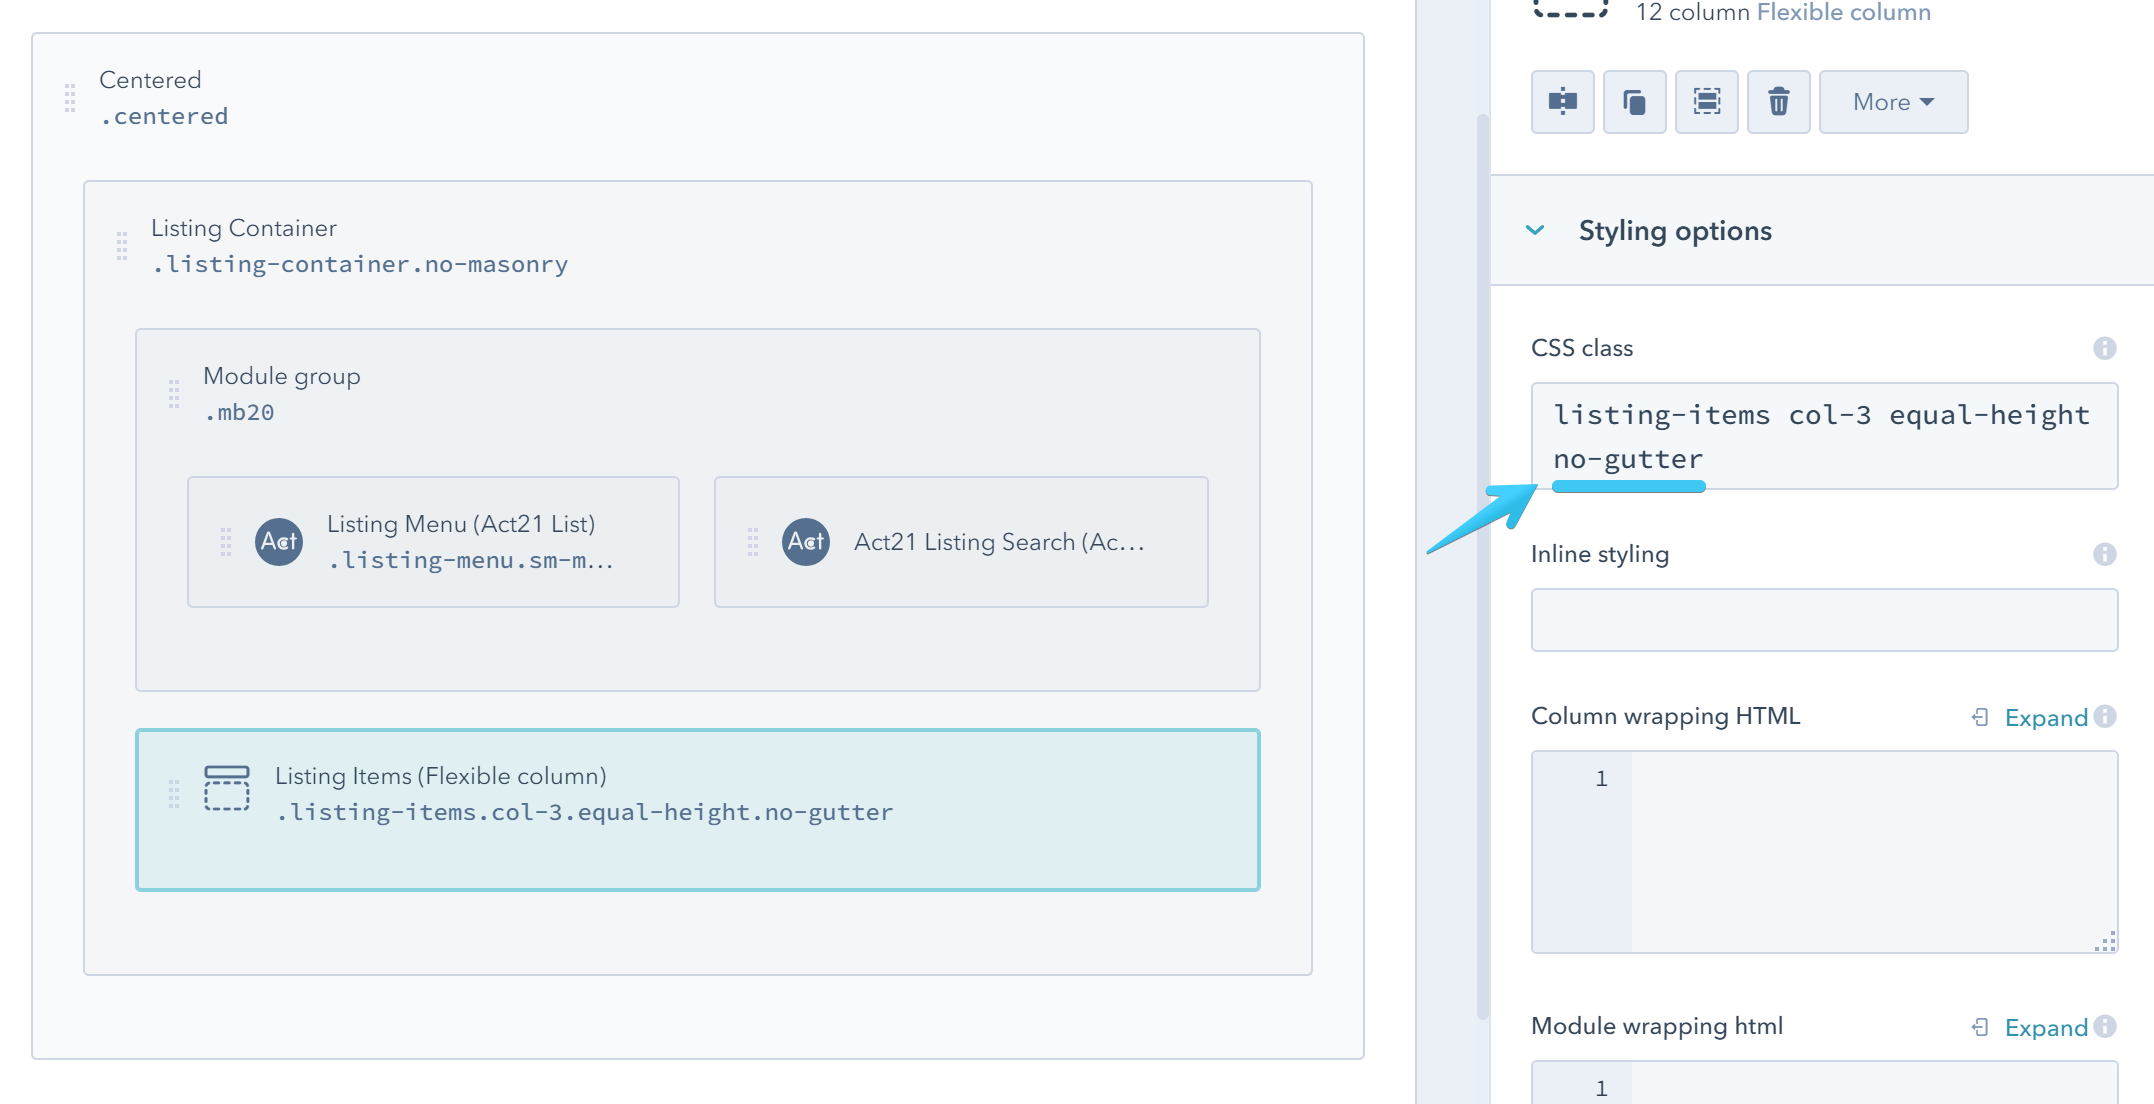This screenshot has width=2154, height=1104.
Task: Click into the CSS class text field
Action: (x=1824, y=436)
